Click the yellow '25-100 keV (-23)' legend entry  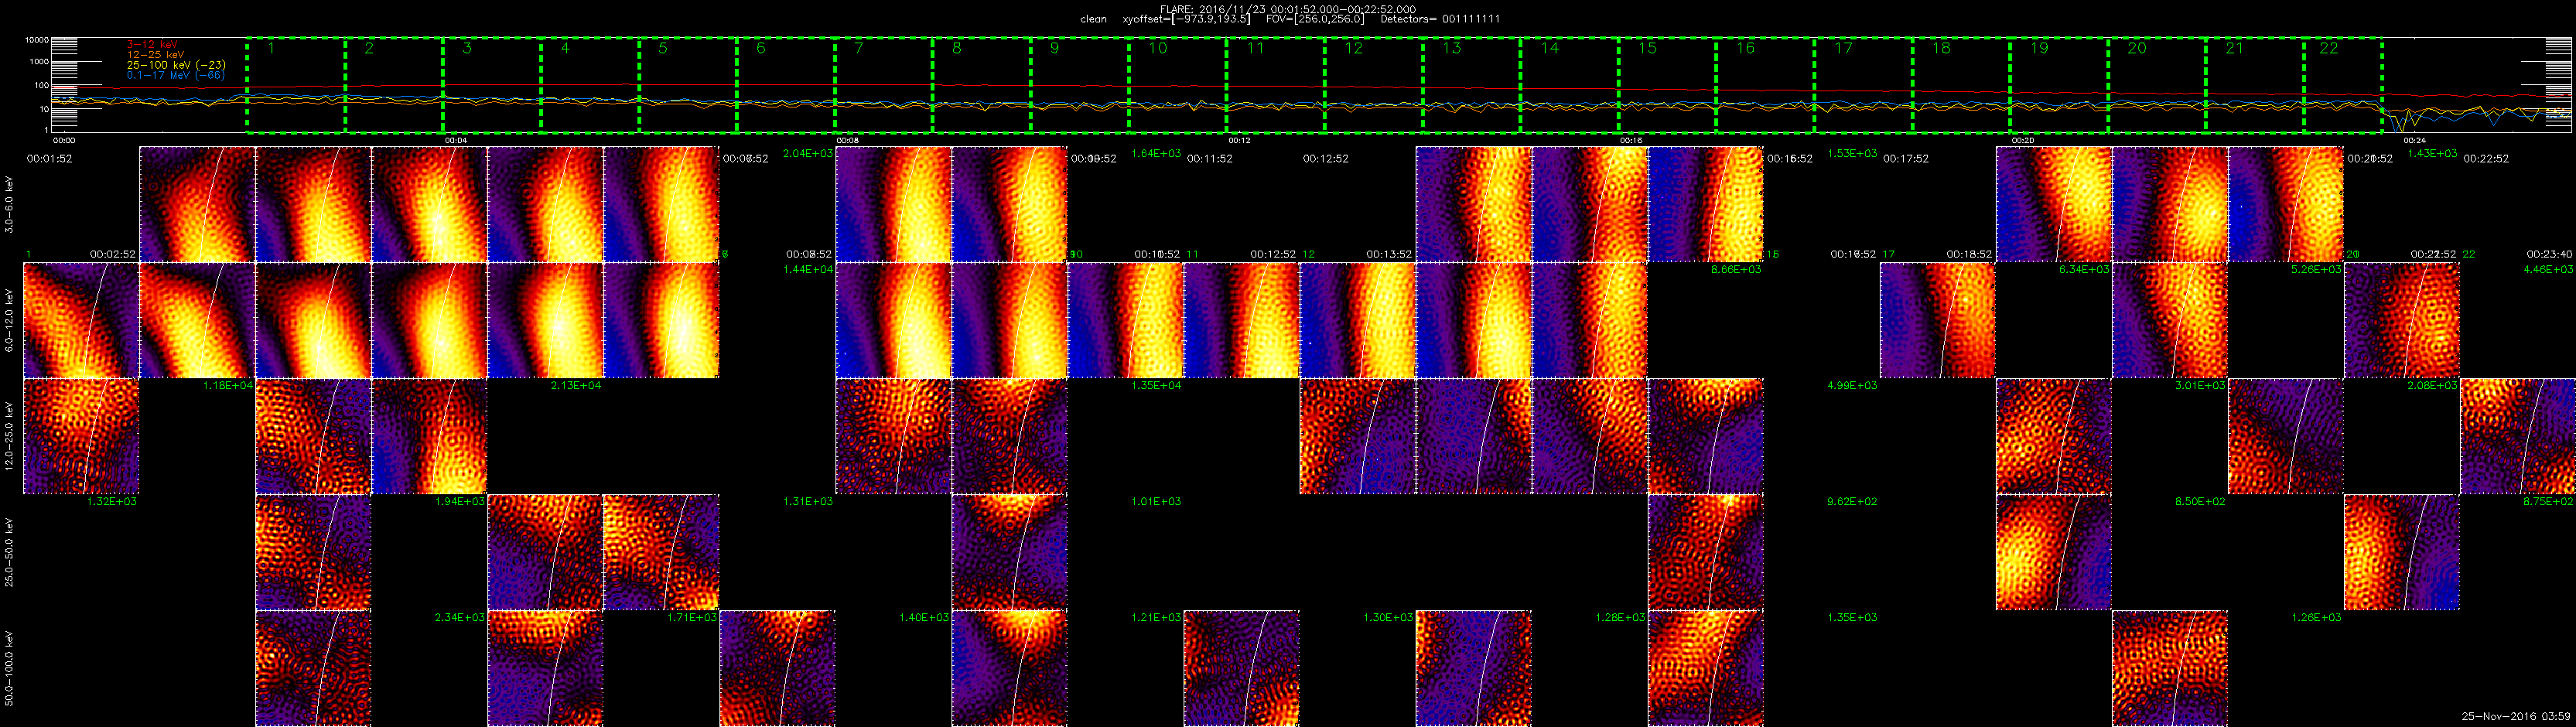point(176,65)
